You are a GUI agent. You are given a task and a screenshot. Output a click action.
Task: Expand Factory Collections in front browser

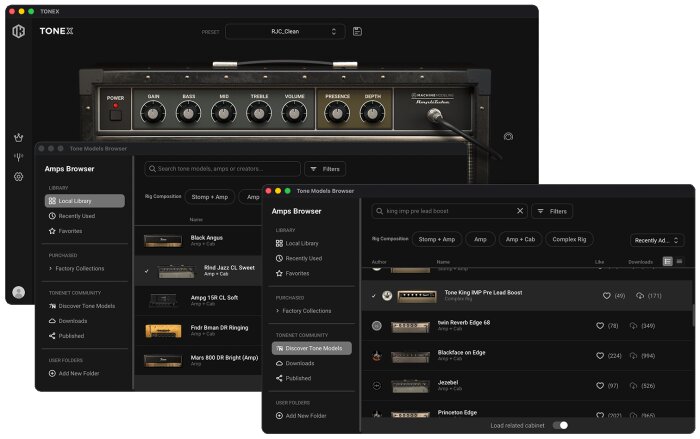pos(304,311)
